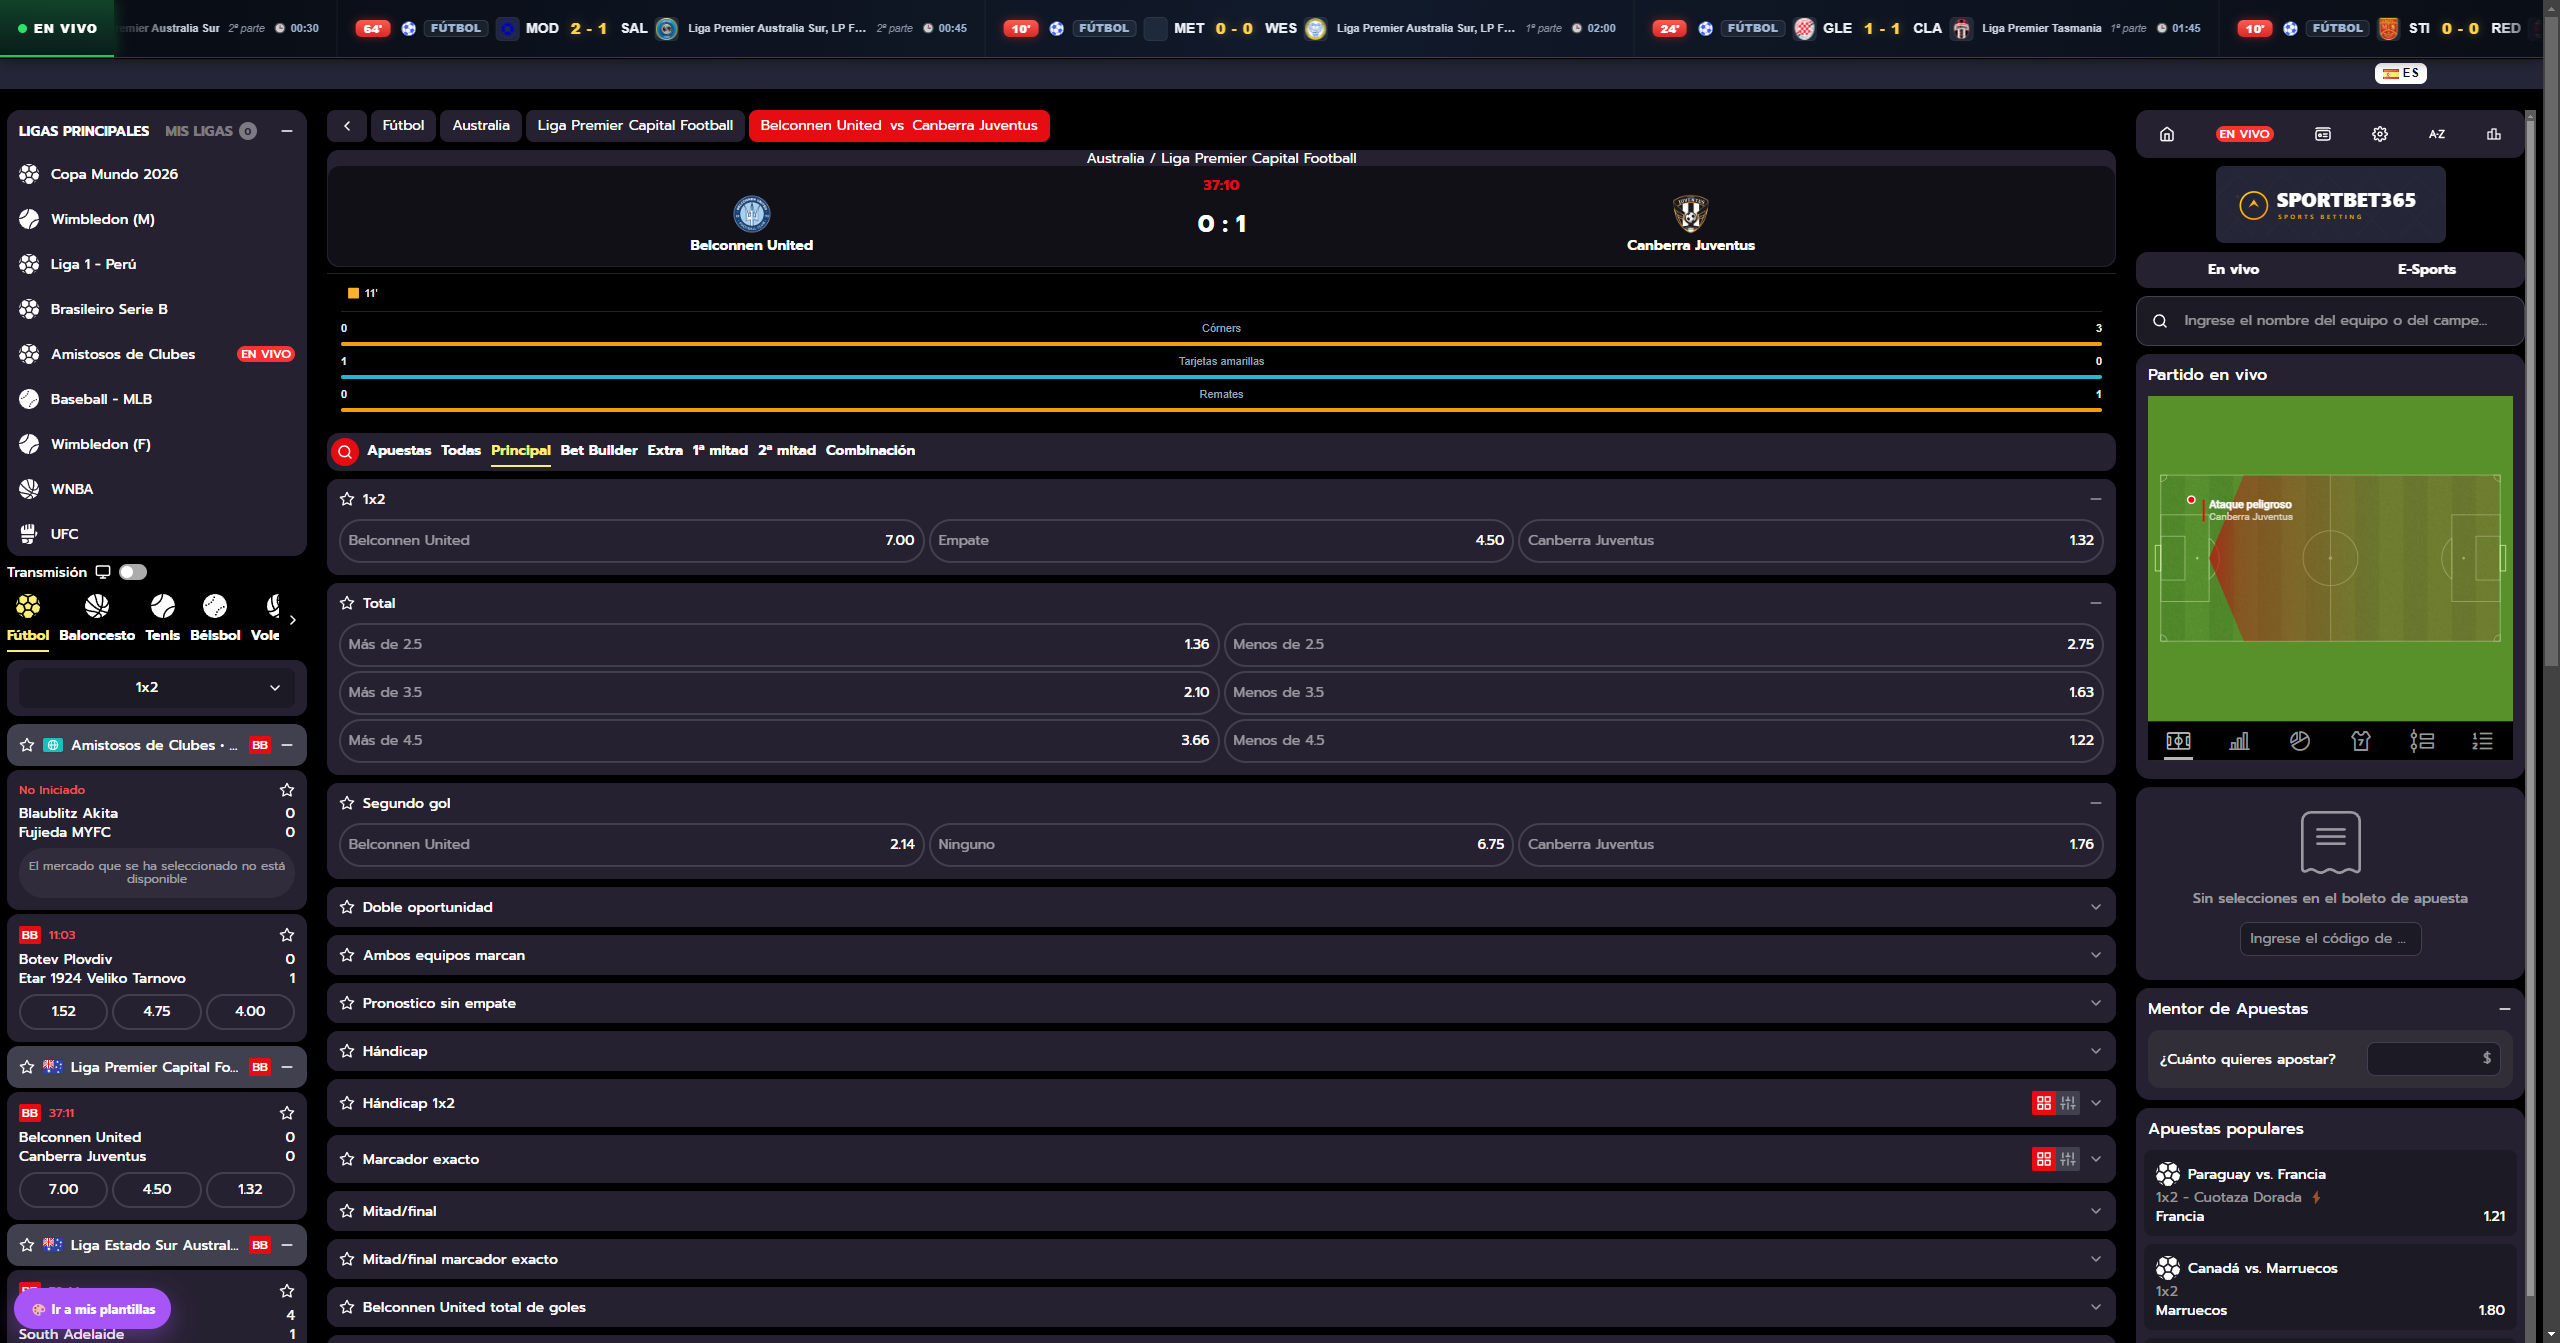Favorite the Amistosos de Clubes league header
This screenshot has height=1343, width=2560.
point(27,745)
